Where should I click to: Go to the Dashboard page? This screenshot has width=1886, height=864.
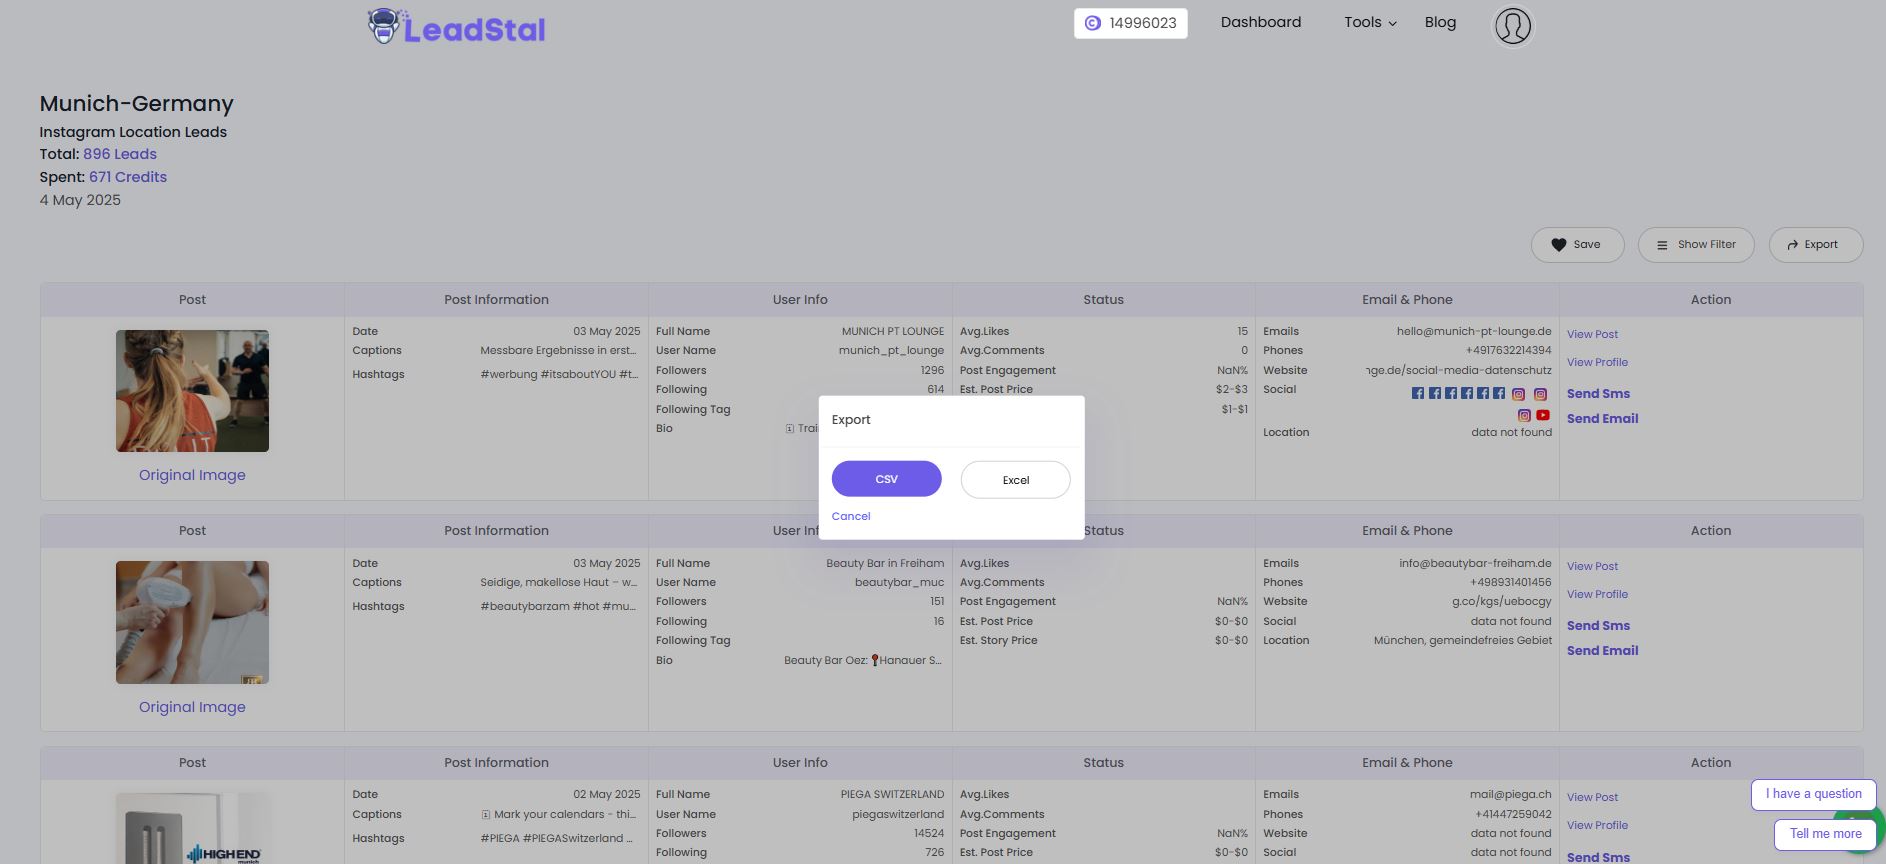point(1260,23)
